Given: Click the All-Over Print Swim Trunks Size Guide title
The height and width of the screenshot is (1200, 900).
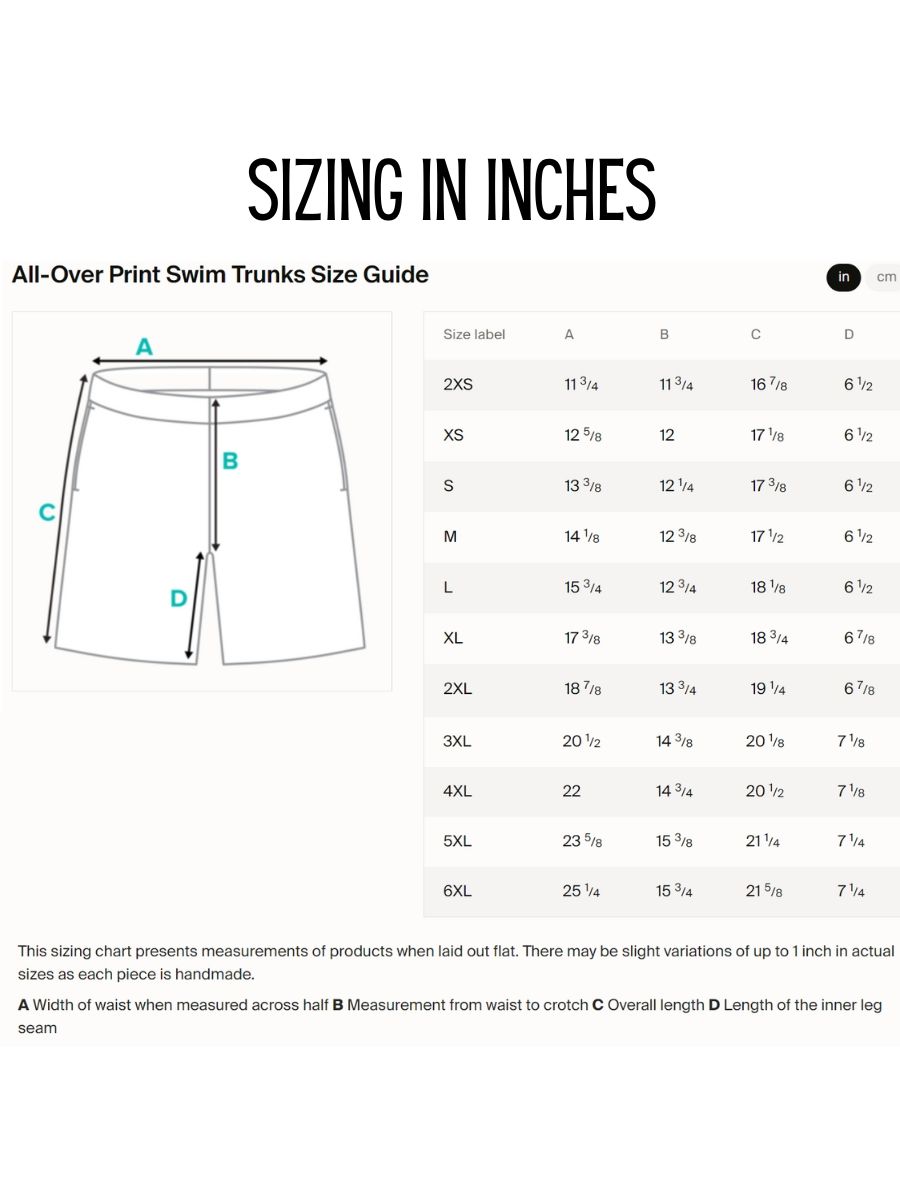Looking at the screenshot, I should coord(220,274).
